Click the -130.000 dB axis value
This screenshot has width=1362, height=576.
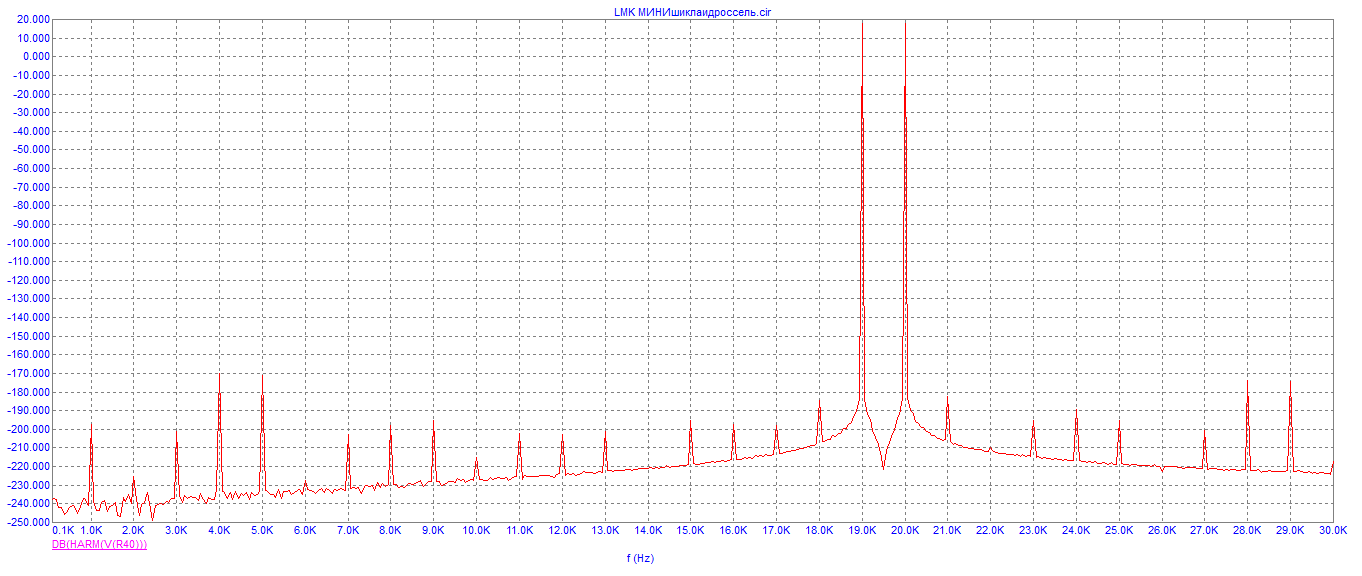pos(29,299)
